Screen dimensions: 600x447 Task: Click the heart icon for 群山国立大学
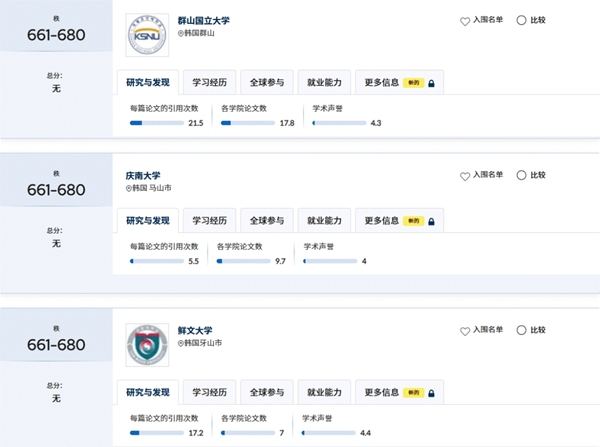click(x=465, y=21)
